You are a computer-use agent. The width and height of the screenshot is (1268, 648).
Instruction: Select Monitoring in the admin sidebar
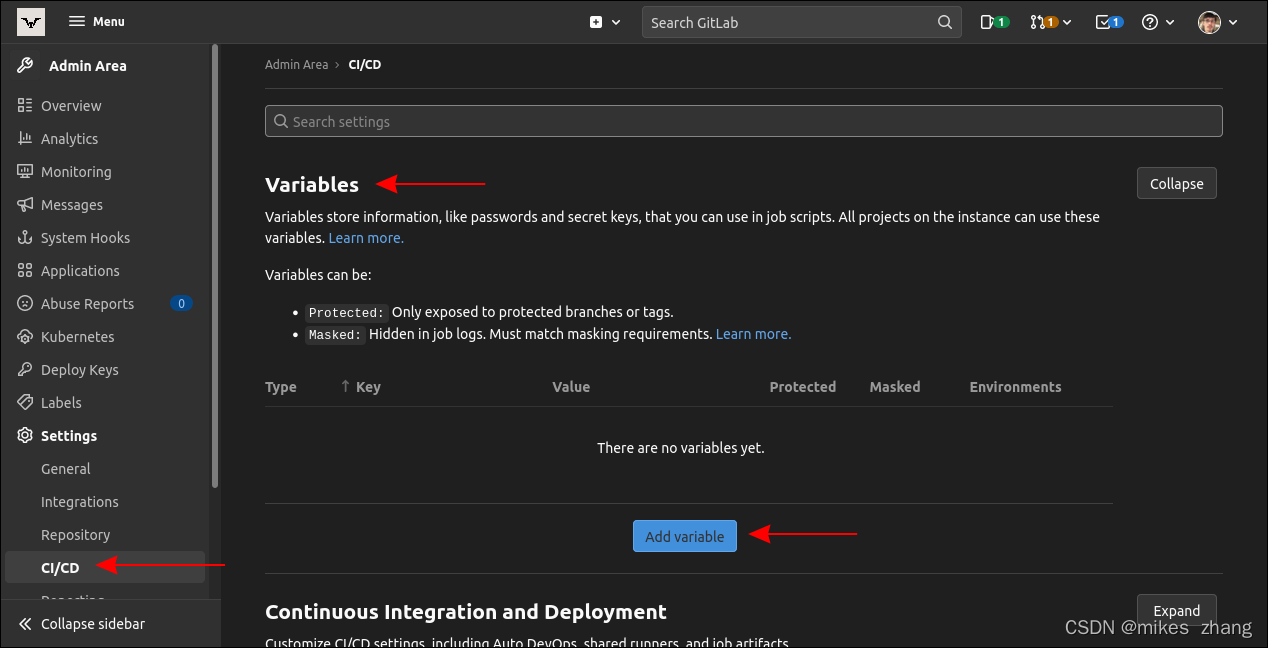[75, 171]
